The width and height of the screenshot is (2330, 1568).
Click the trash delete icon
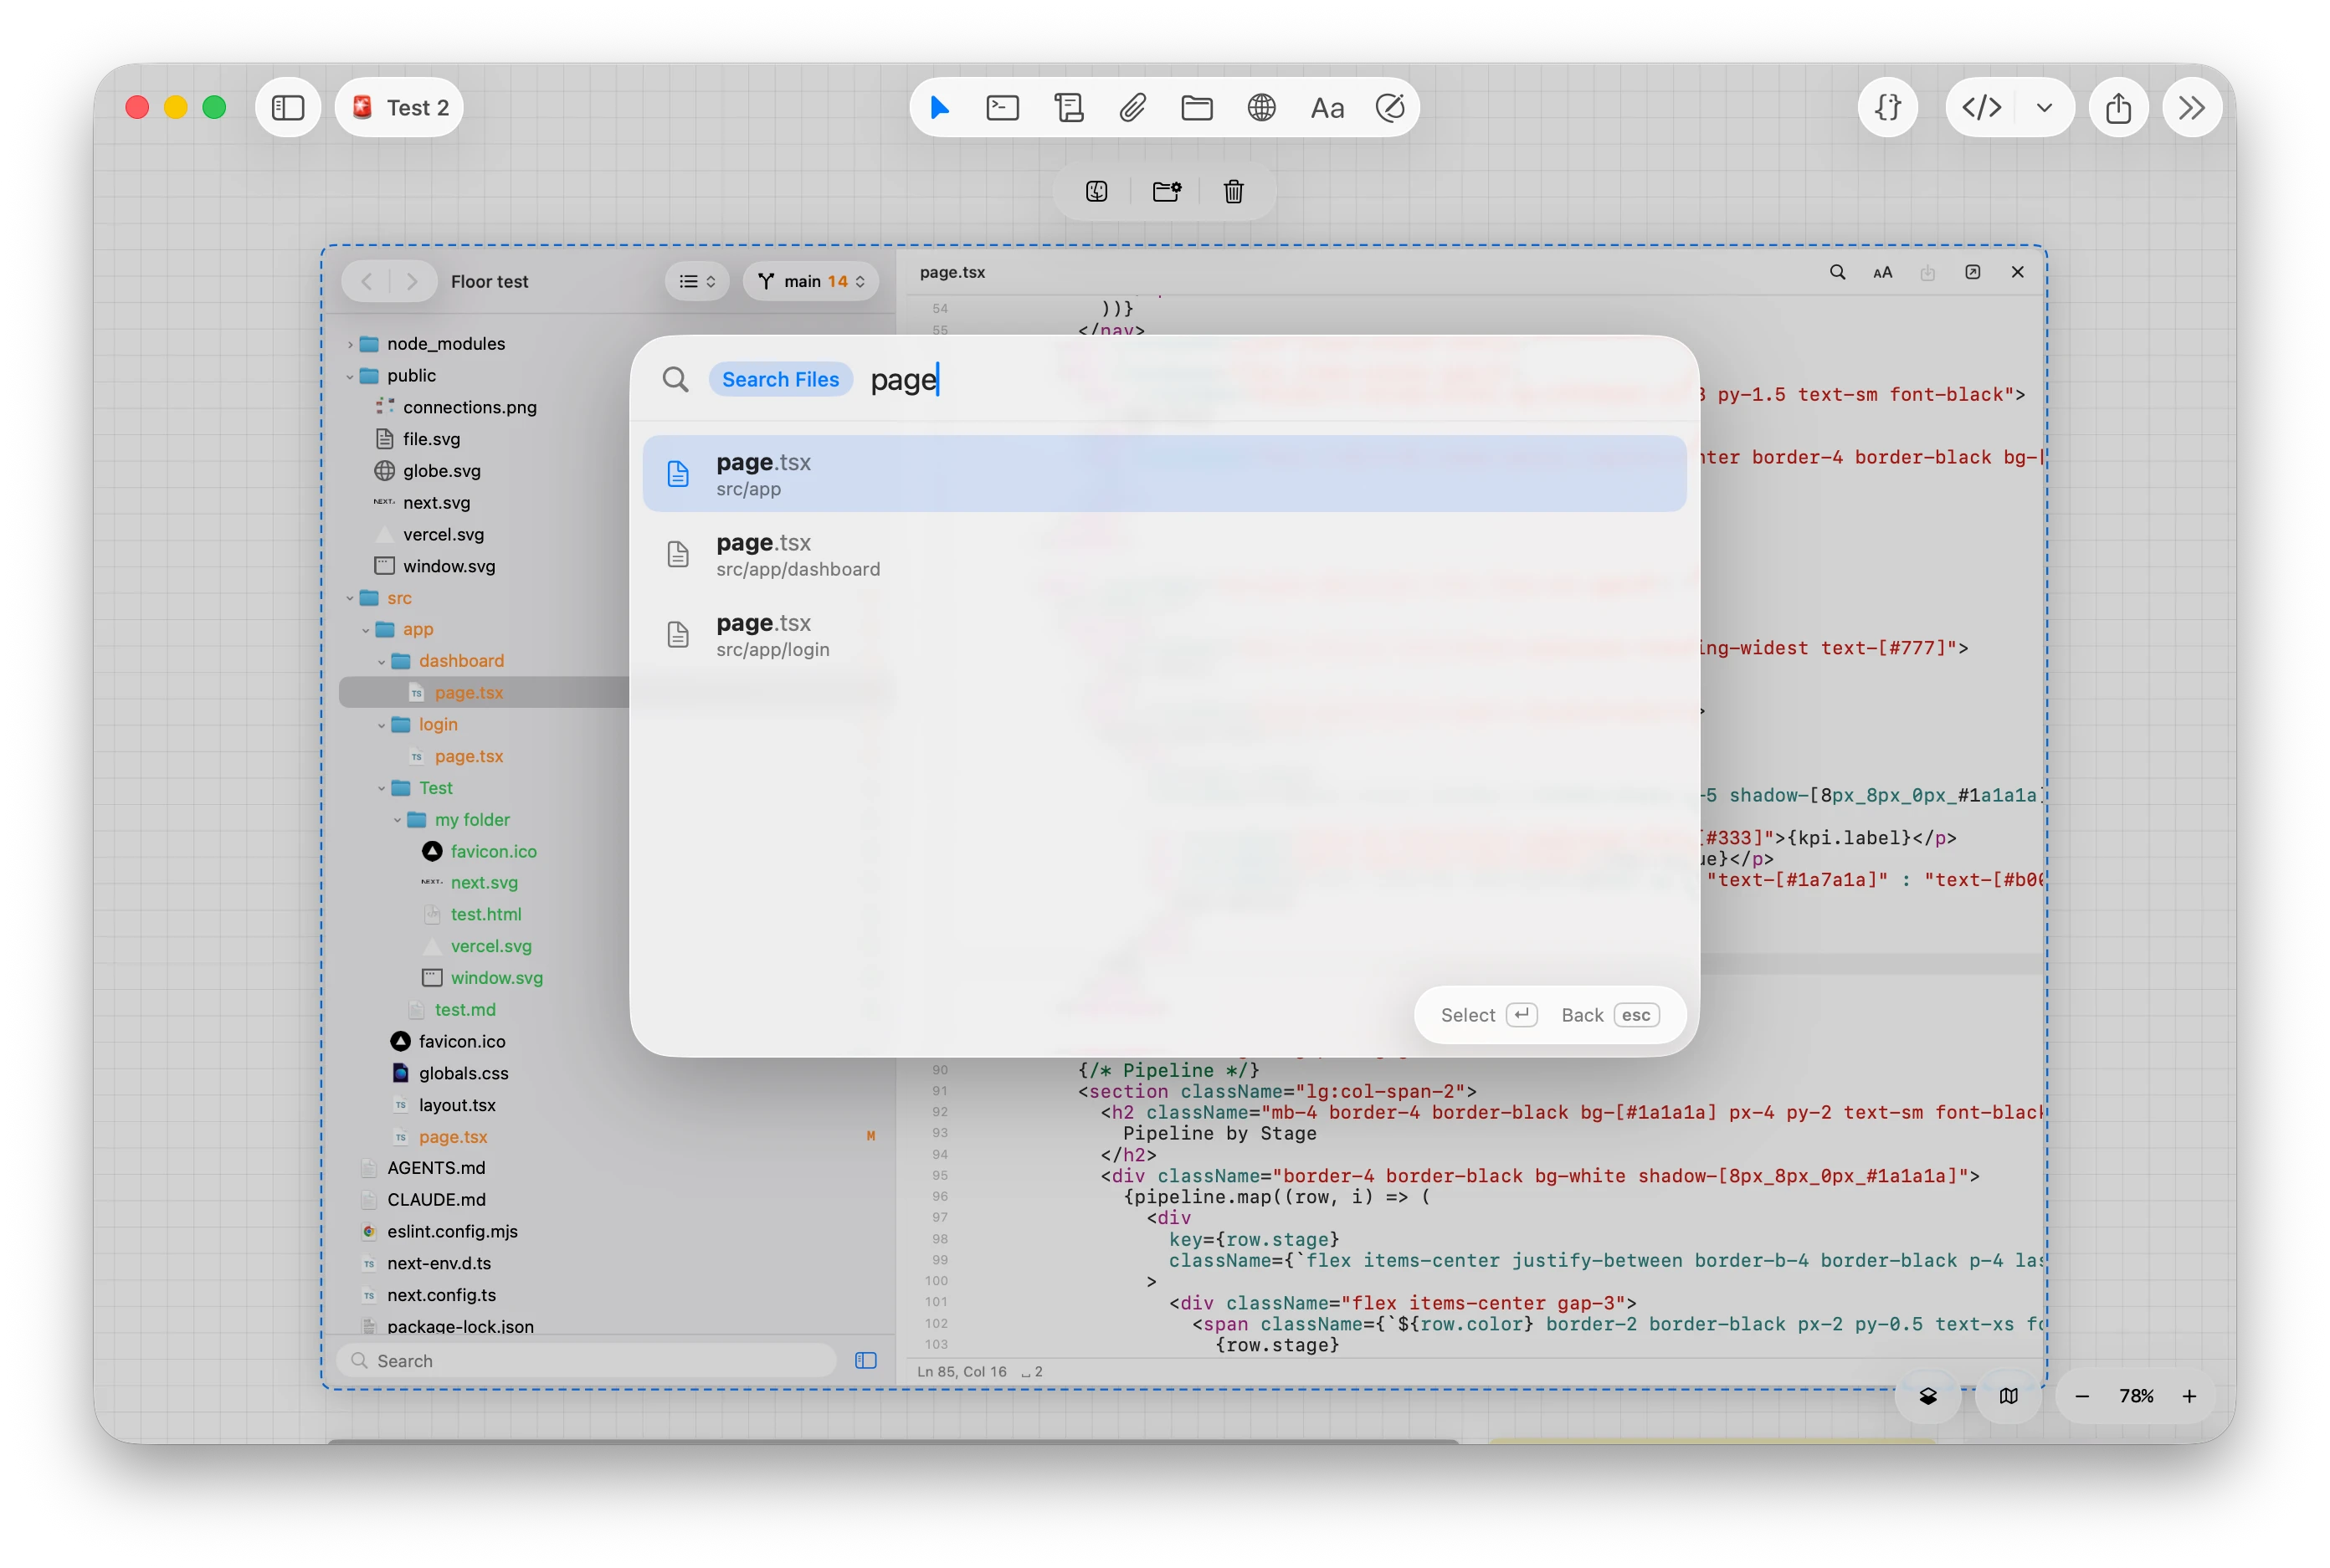pyautogui.click(x=1233, y=191)
